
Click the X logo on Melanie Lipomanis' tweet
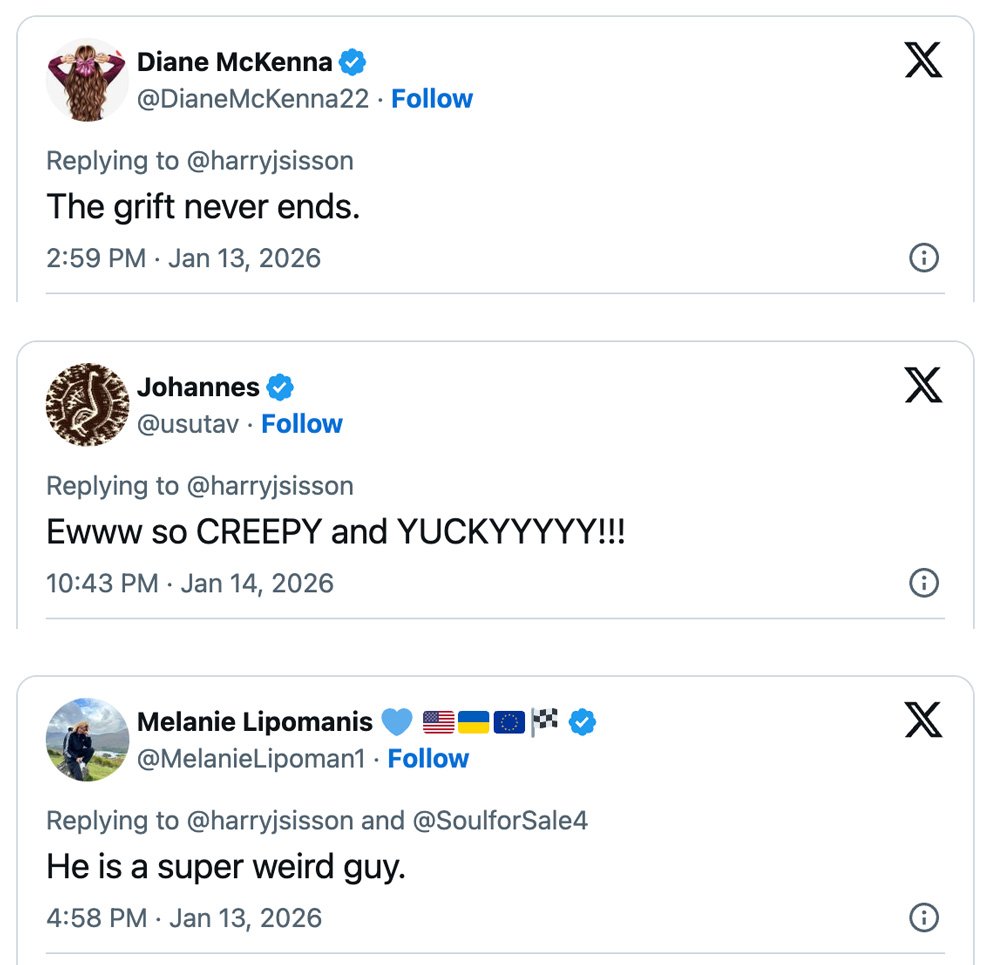tap(923, 719)
